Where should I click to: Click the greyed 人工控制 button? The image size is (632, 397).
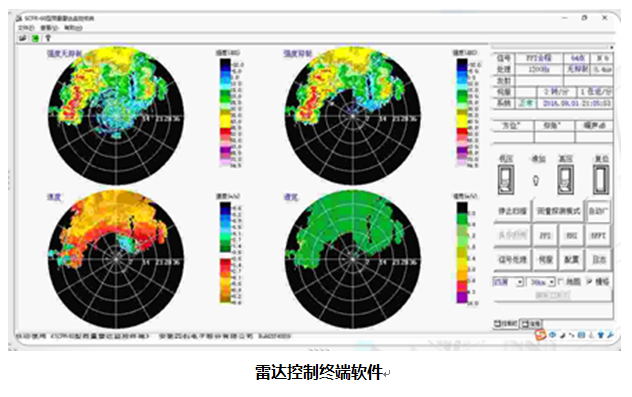pyautogui.click(x=512, y=235)
